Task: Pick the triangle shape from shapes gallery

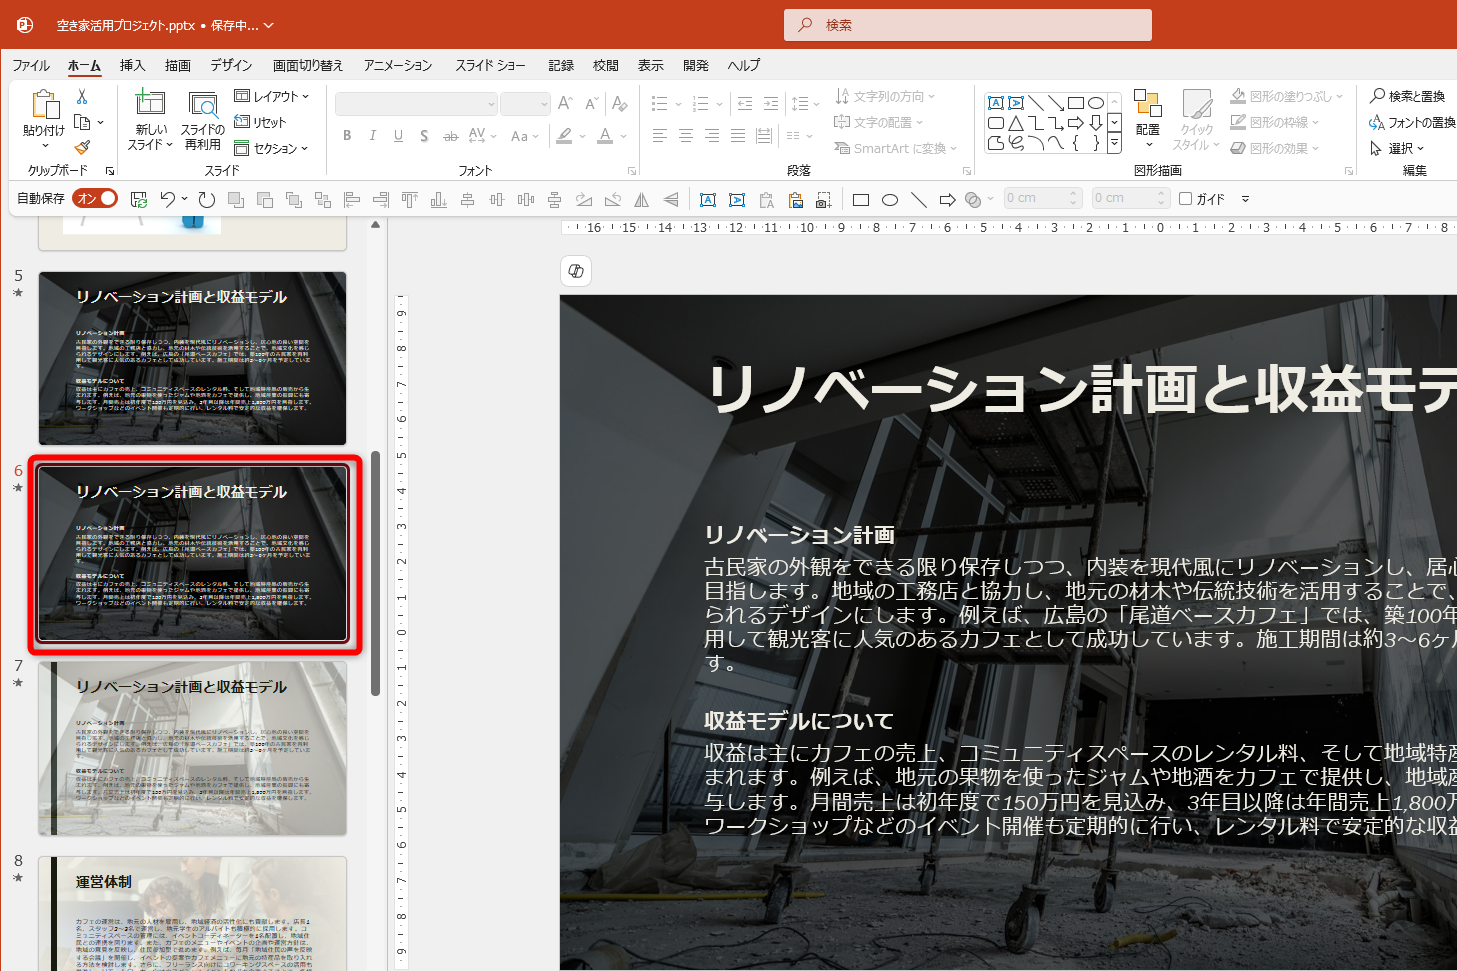Action: tap(1016, 123)
